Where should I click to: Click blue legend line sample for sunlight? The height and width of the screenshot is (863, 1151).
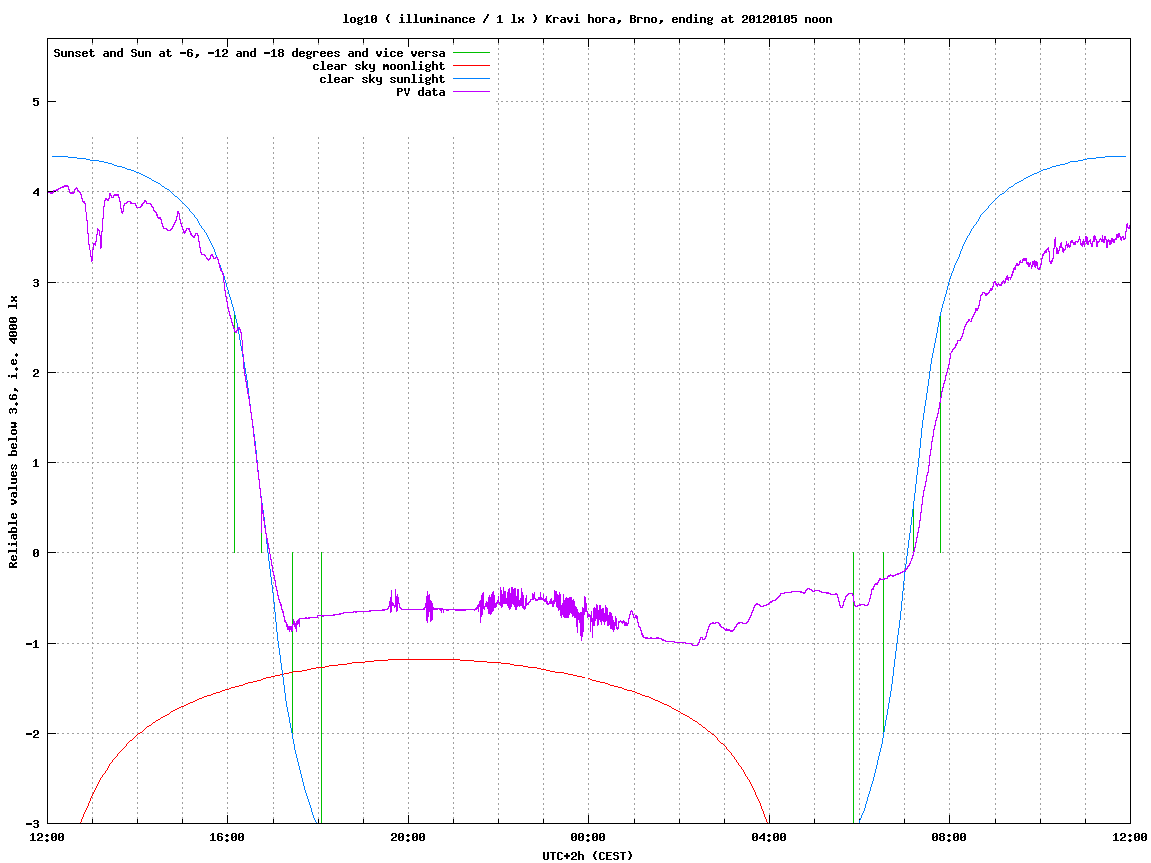click(471, 79)
